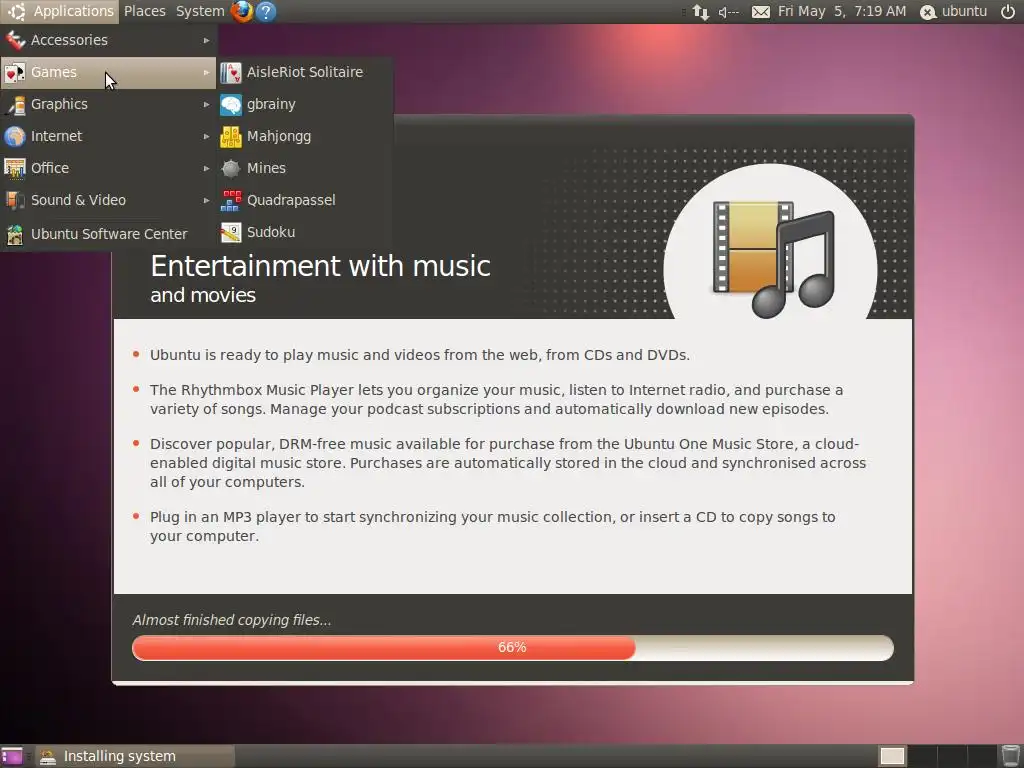Launch Quadrapassel game

click(304, 200)
